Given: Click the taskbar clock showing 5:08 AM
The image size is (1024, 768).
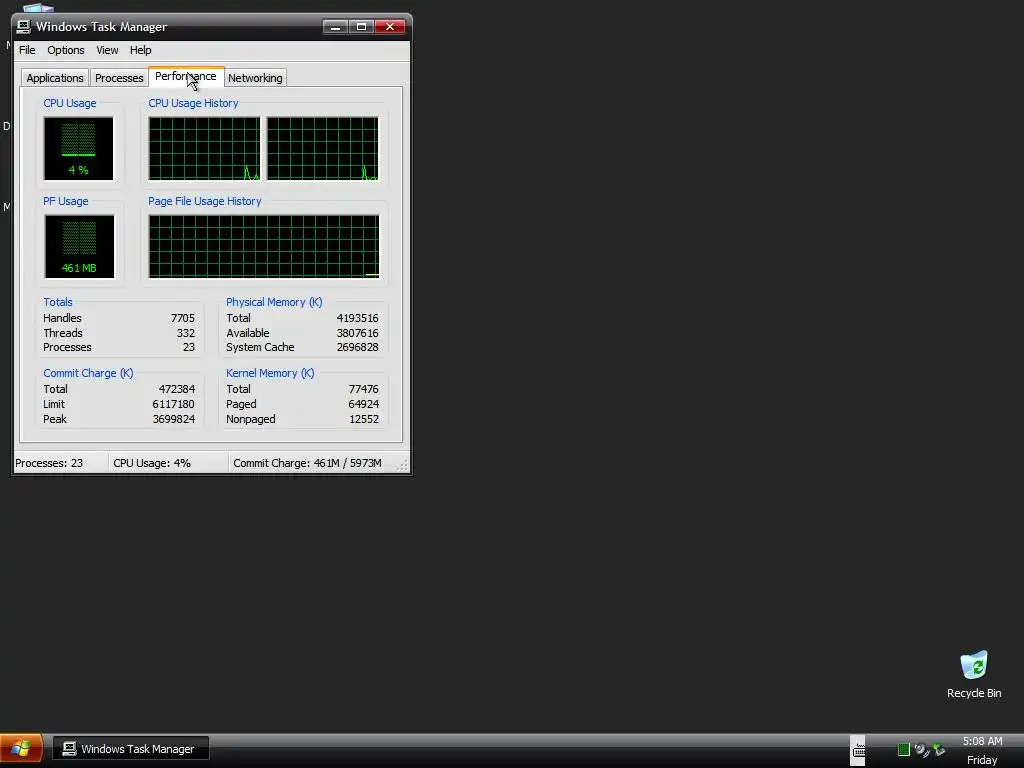Looking at the screenshot, I should click(x=982, y=741).
